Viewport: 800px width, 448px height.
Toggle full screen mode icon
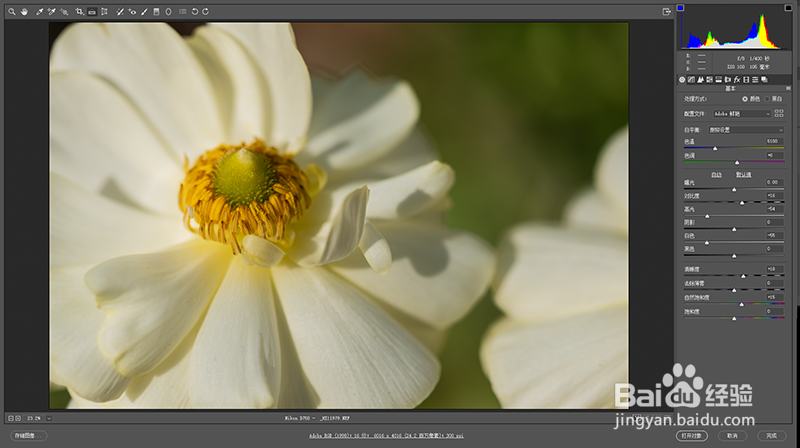(666, 12)
